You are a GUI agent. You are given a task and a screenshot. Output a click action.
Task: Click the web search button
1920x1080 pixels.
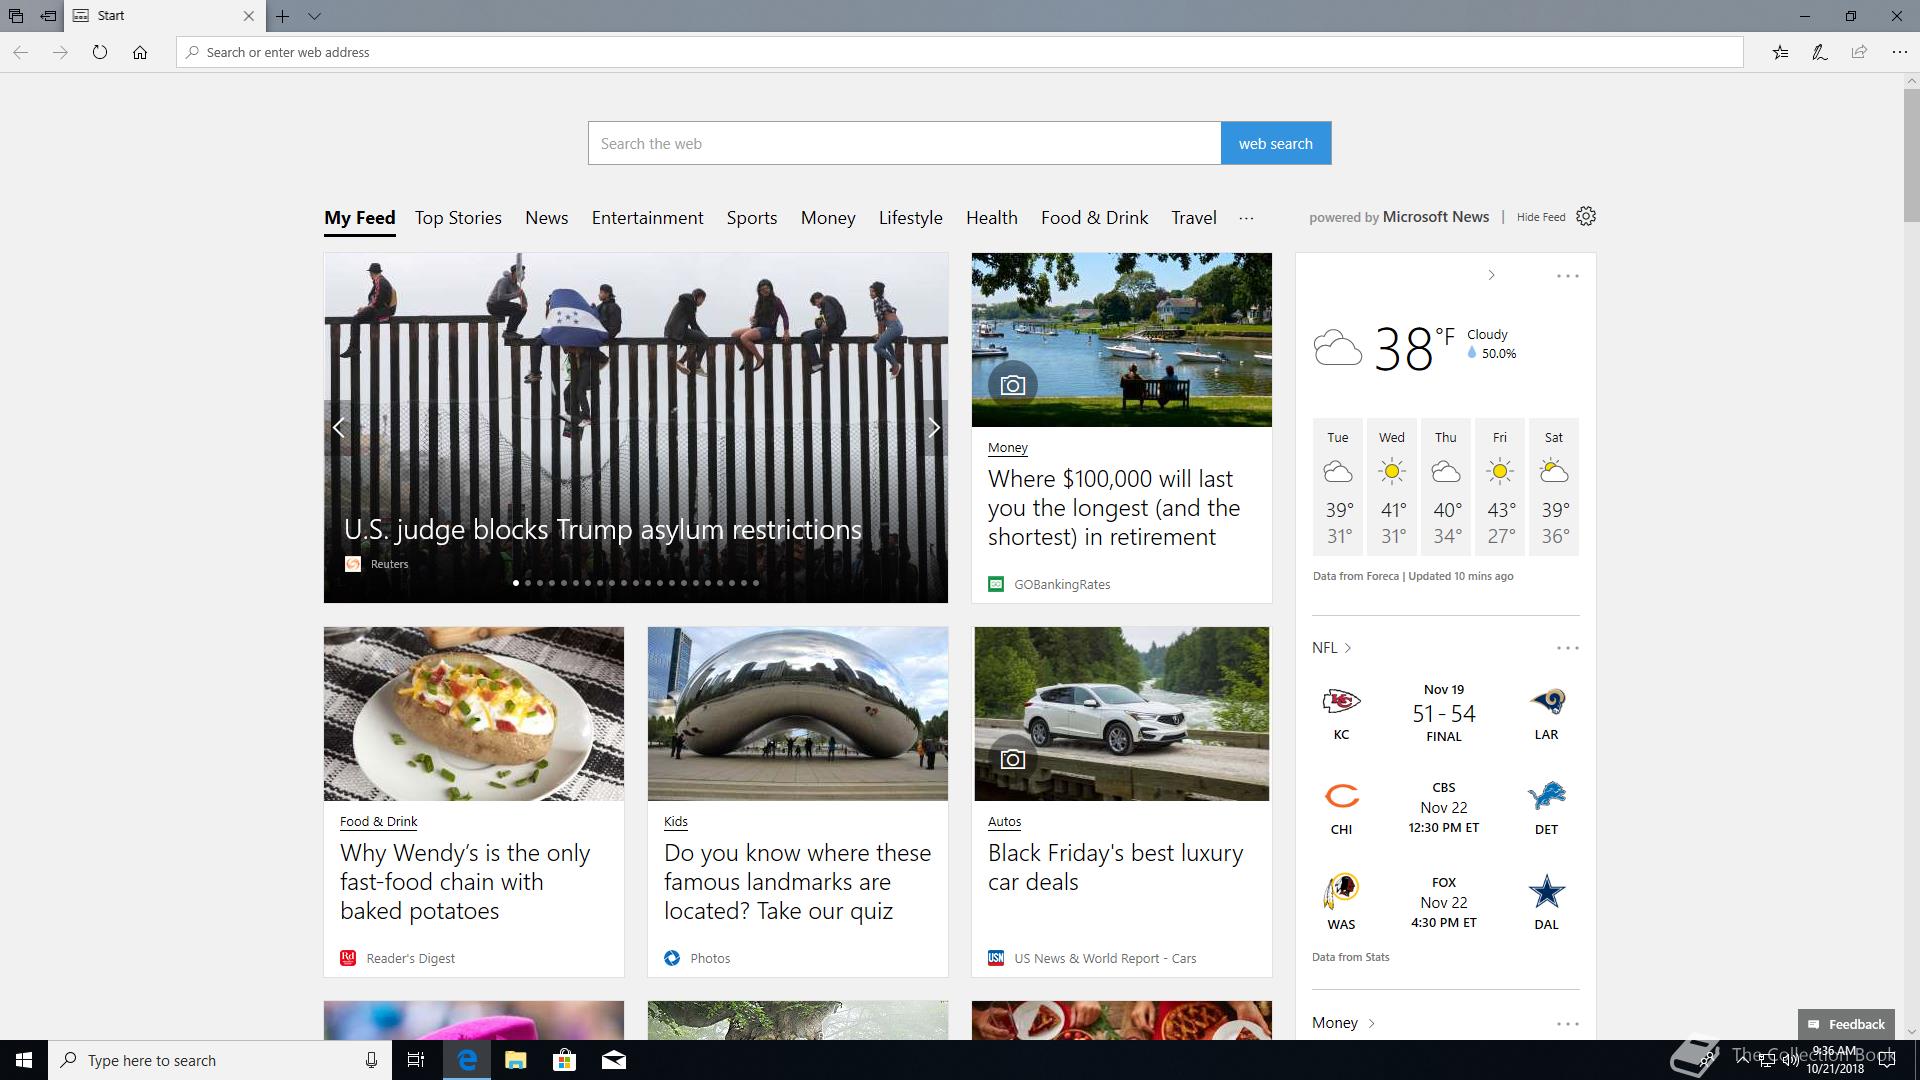[1276, 143]
